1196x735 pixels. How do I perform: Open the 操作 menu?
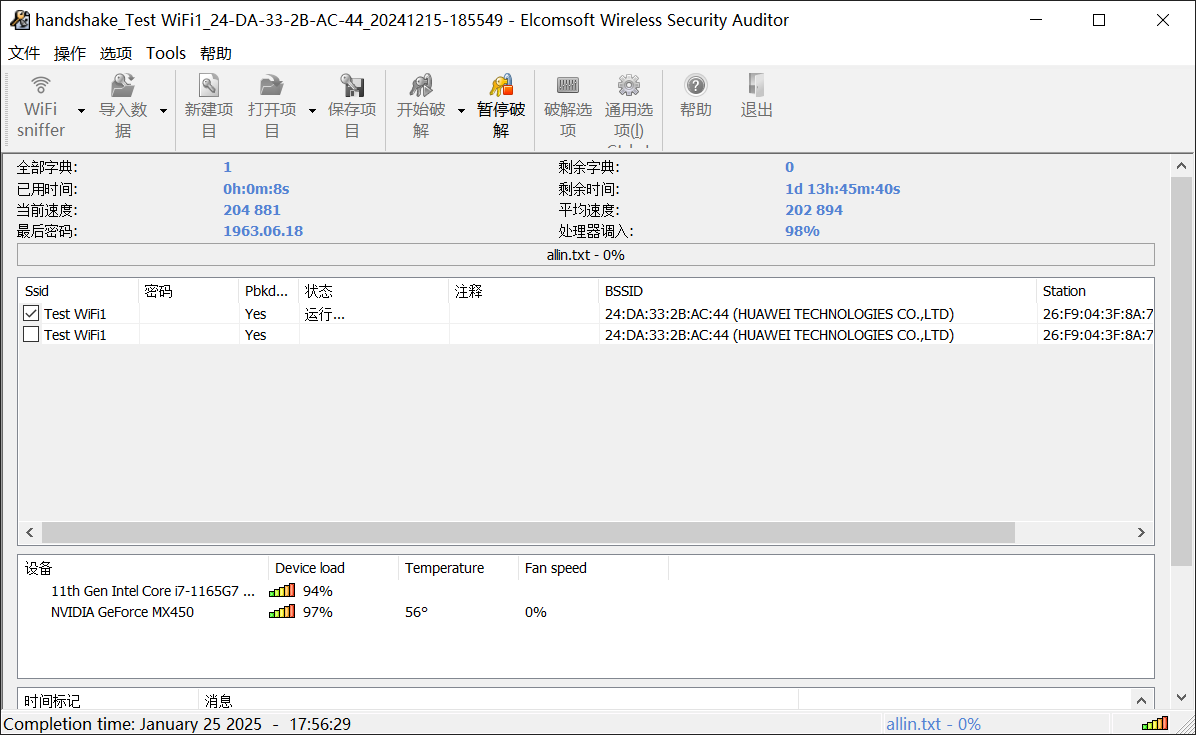click(69, 53)
